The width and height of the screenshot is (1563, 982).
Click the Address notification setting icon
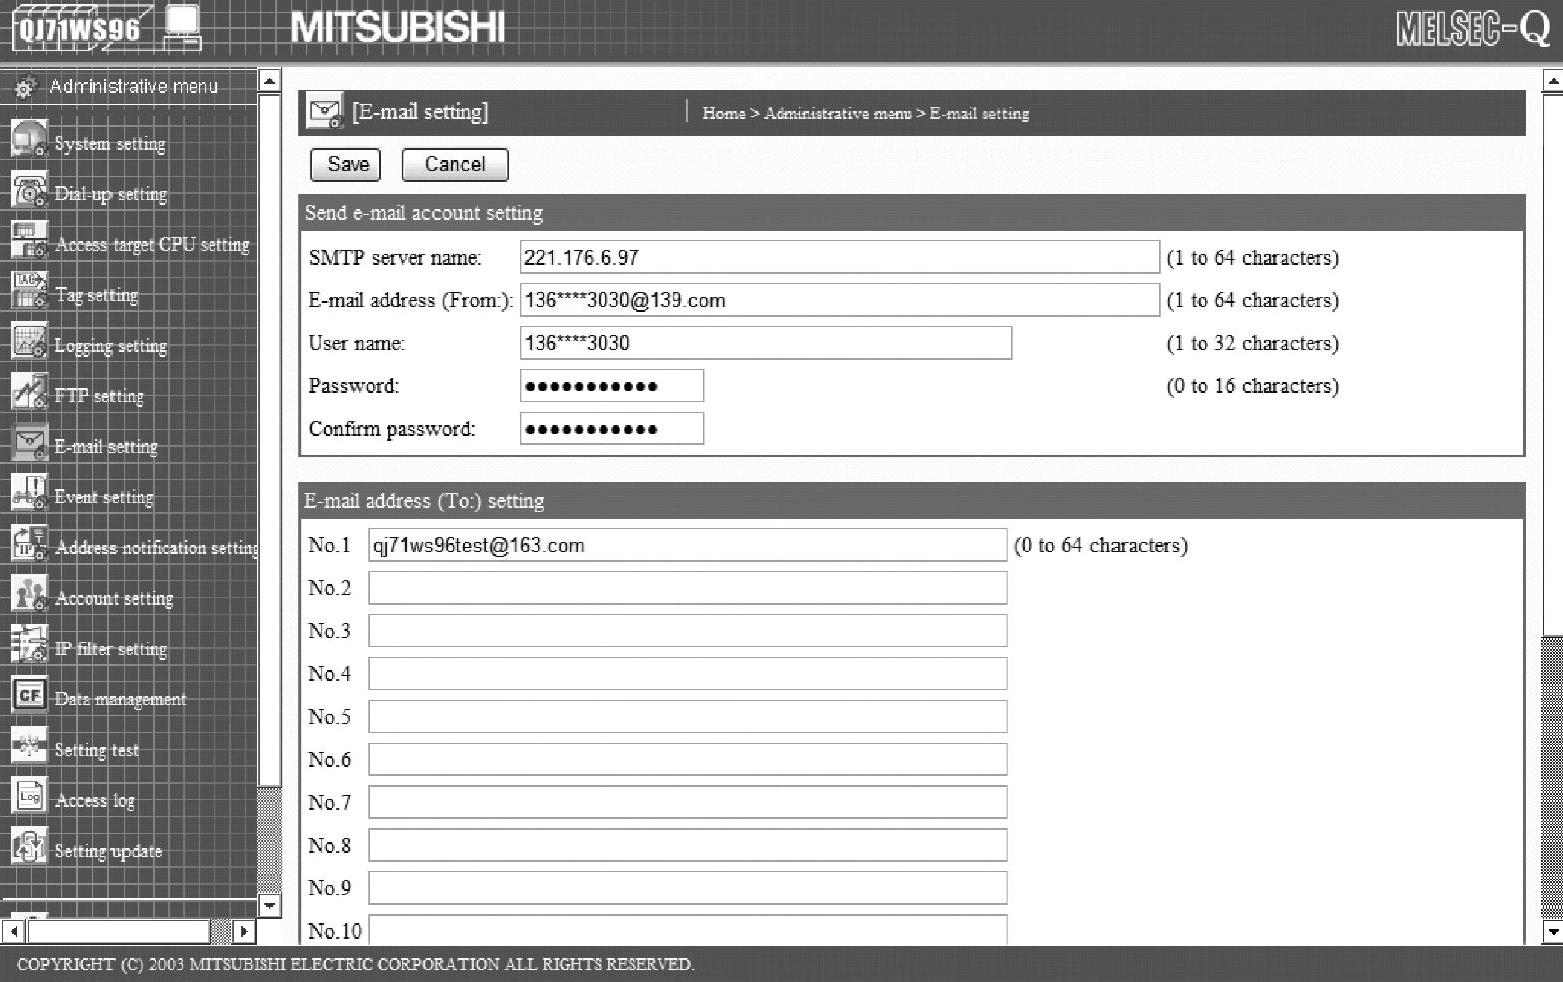pos(29,544)
